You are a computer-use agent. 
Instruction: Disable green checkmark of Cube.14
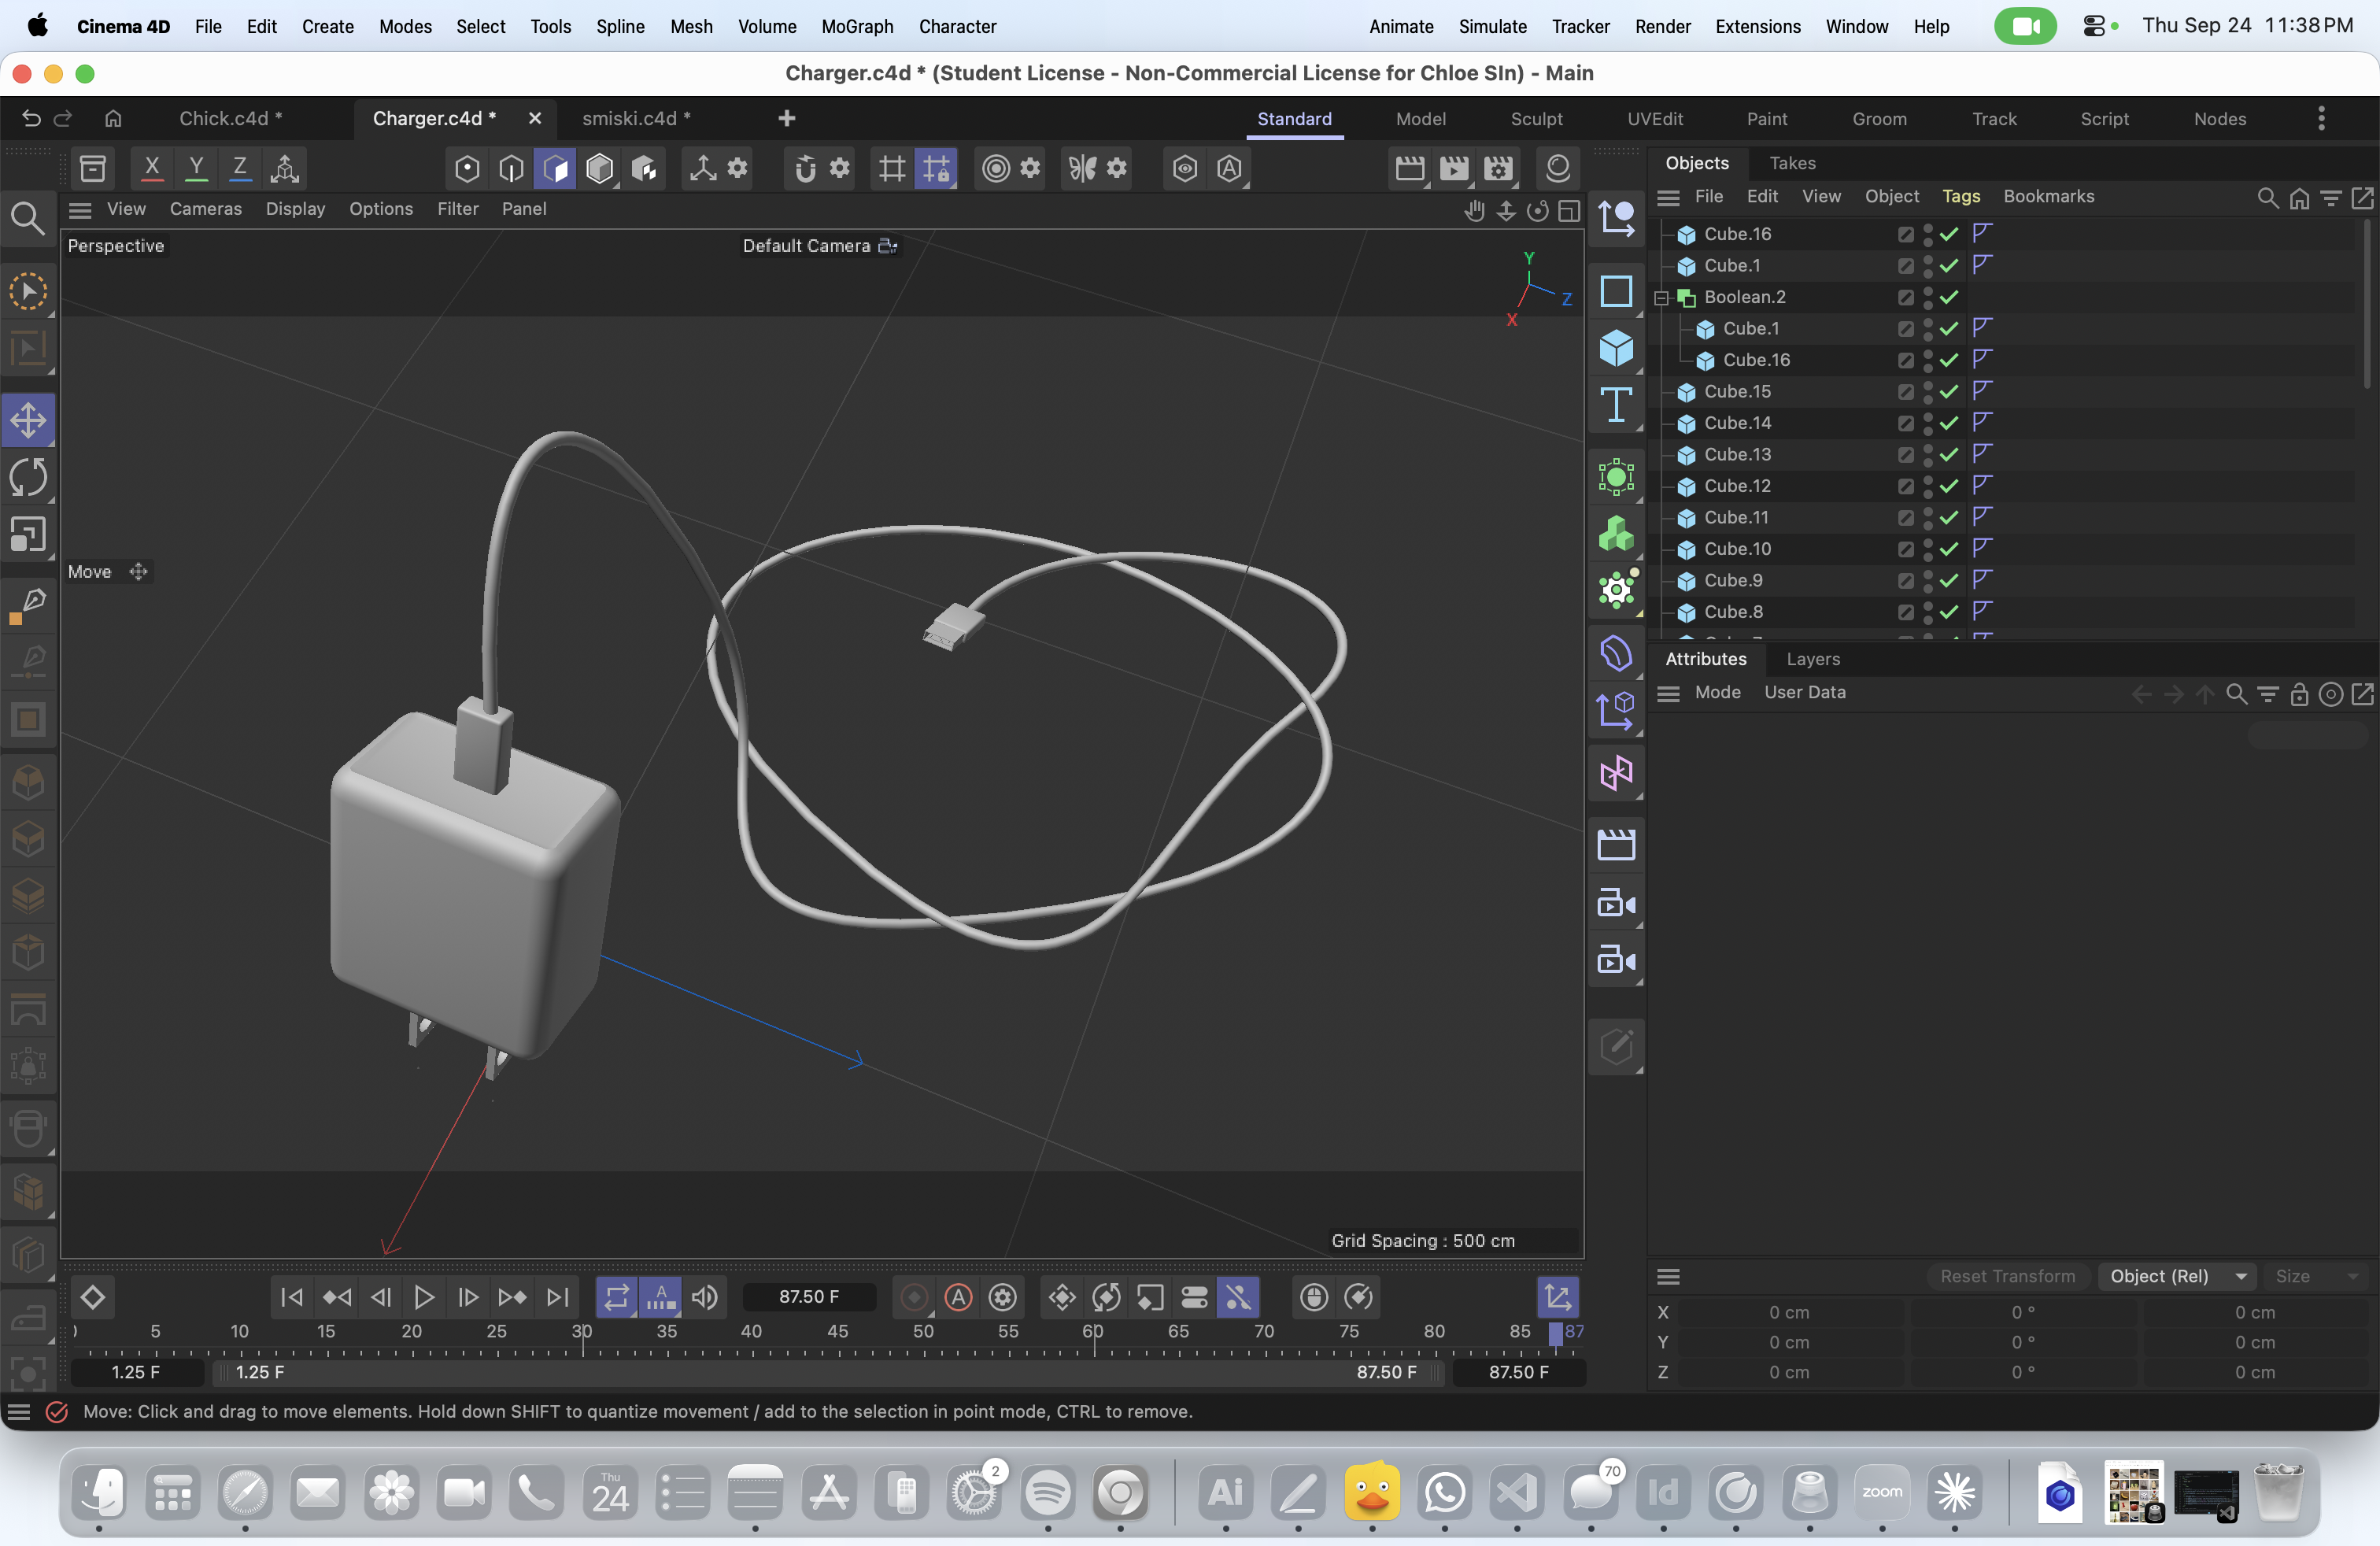[1949, 423]
